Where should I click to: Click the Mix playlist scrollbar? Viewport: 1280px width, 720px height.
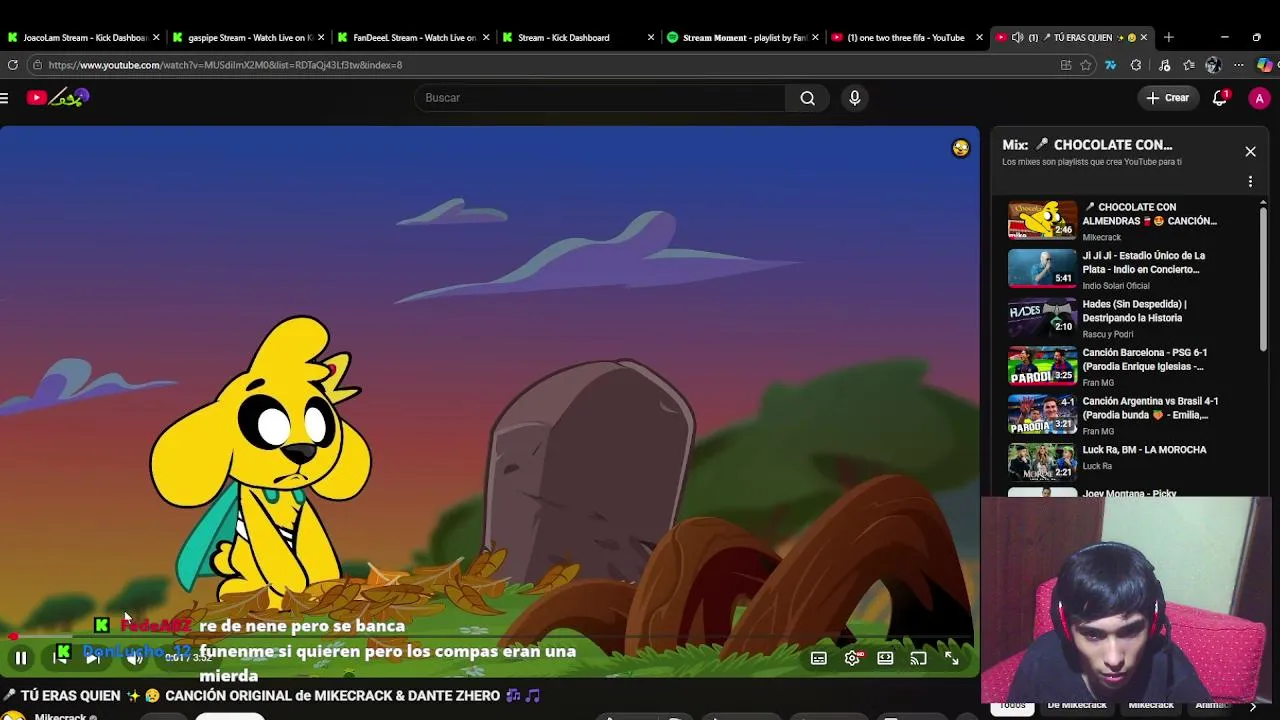coord(1262,280)
